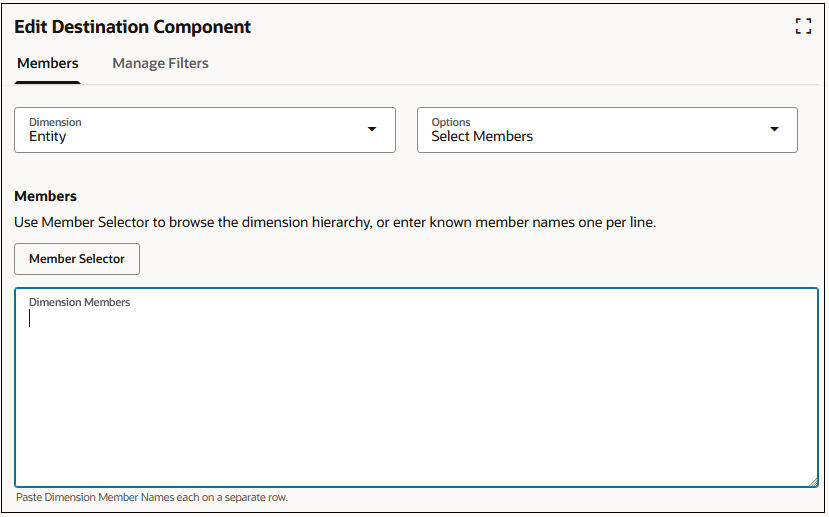Image resolution: width=829 pixels, height=517 pixels.
Task: Click the text area resize handle corner
Action: pyautogui.click(x=813, y=482)
